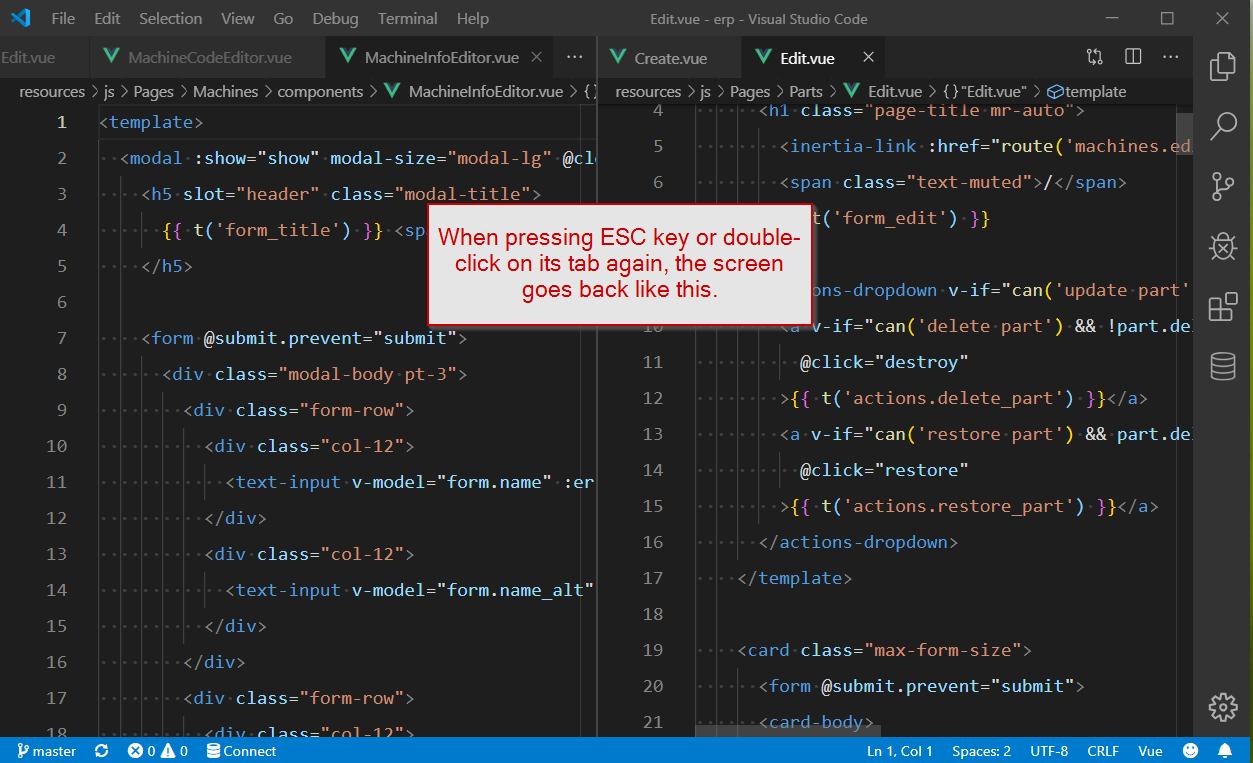The width and height of the screenshot is (1253, 763).
Task: Show hidden tabs with the overflow ellipsis
Action: tap(574, 57)
